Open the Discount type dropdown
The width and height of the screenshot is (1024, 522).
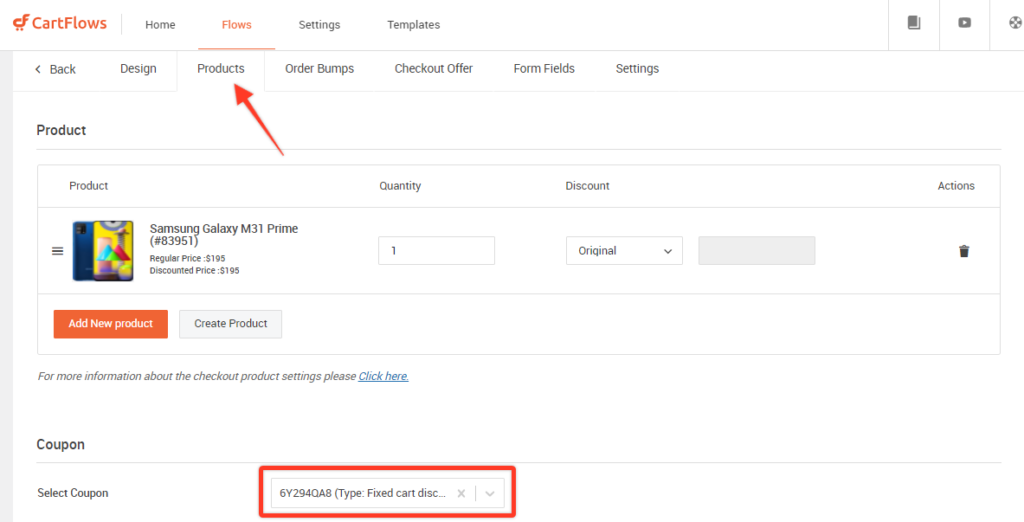[624, 251]
